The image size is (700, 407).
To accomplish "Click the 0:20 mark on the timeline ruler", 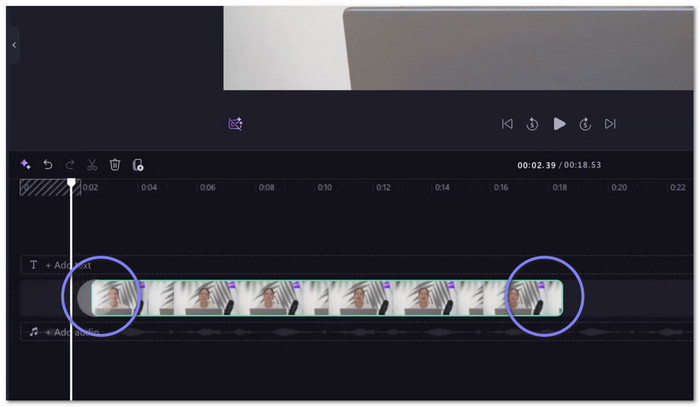I will point(619,187).
